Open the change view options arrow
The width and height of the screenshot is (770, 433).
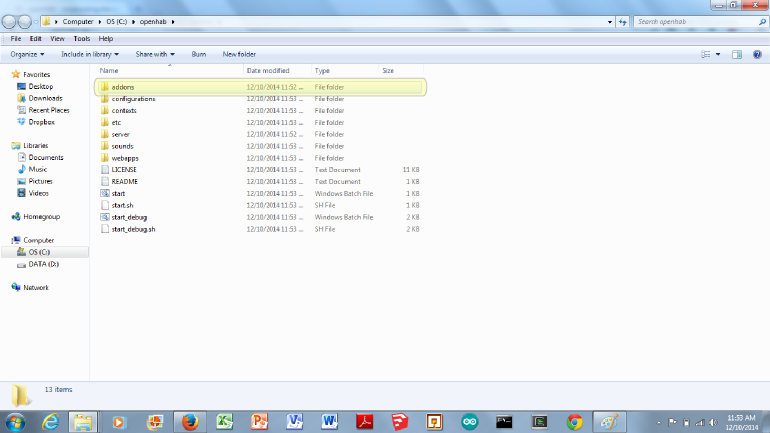coord(718,54)
